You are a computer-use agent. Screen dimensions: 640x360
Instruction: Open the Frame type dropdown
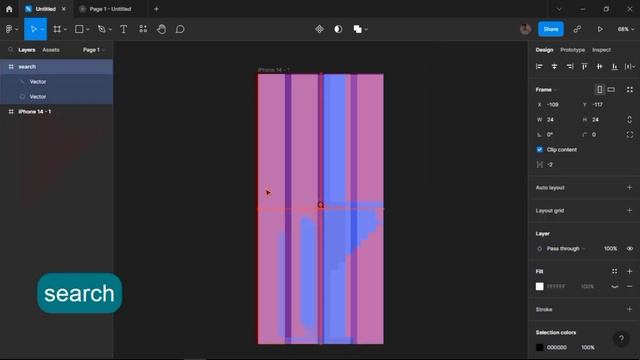(x=547, y=90)
